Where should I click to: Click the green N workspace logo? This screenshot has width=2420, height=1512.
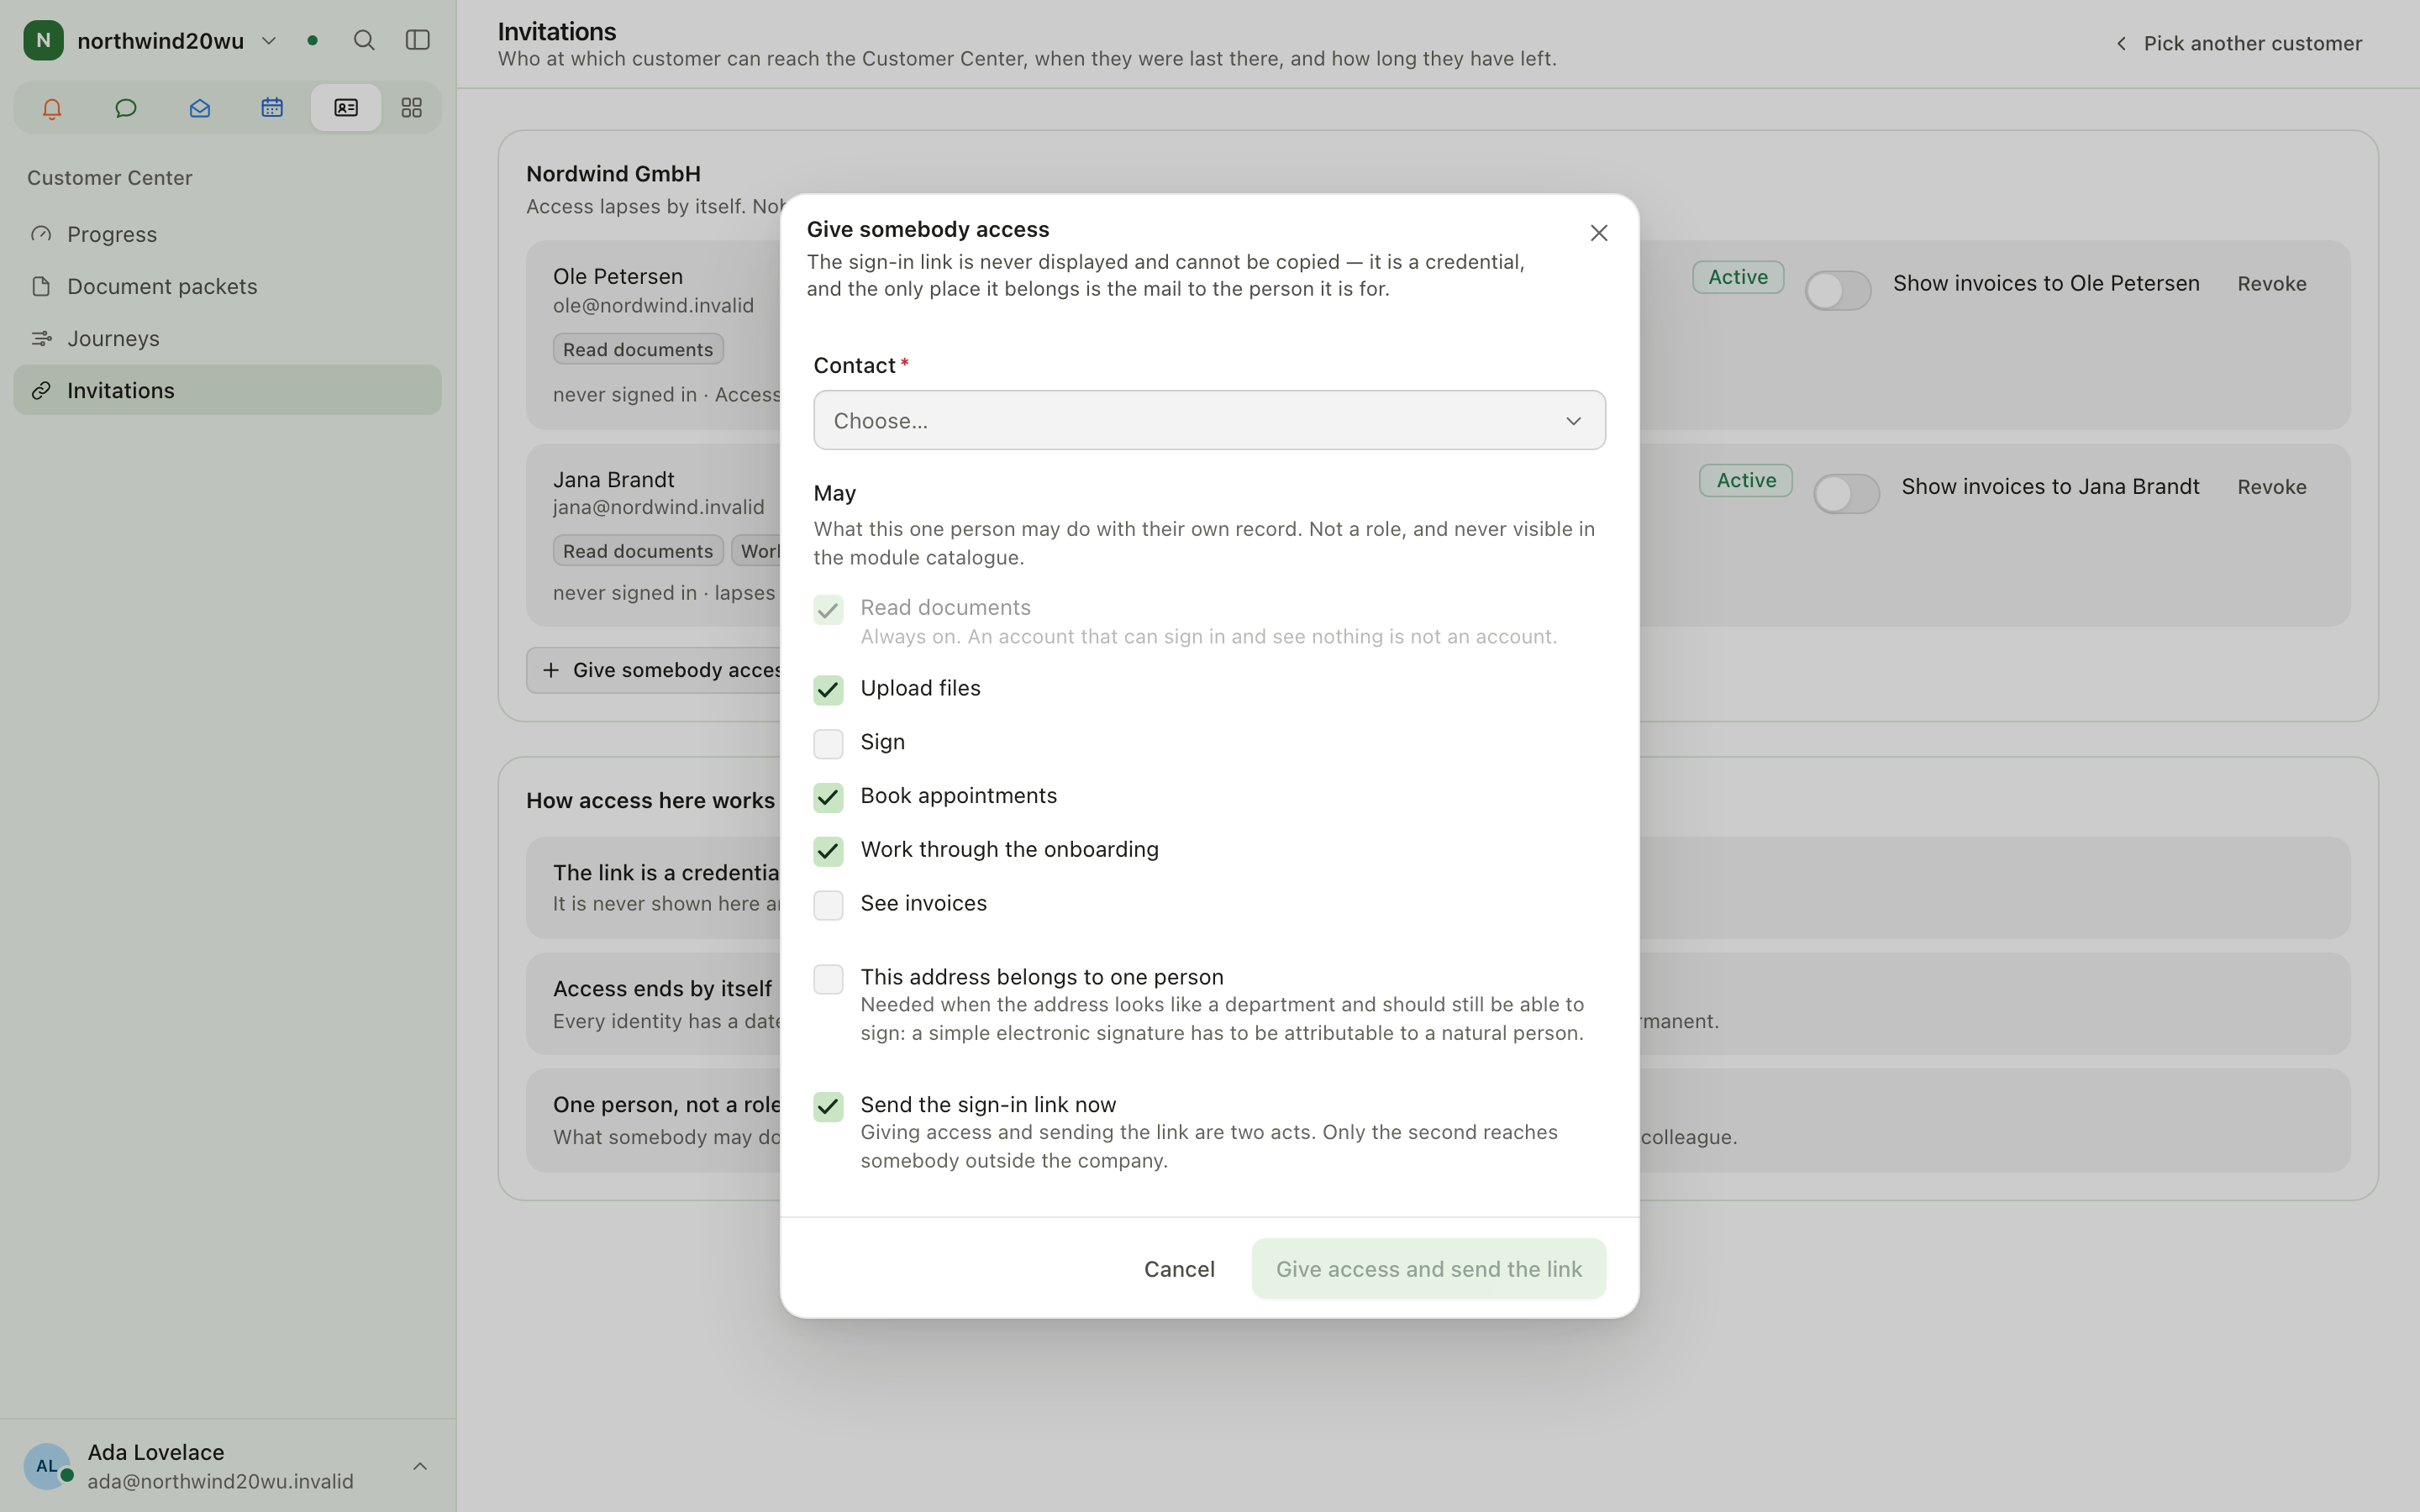point(43,40)
